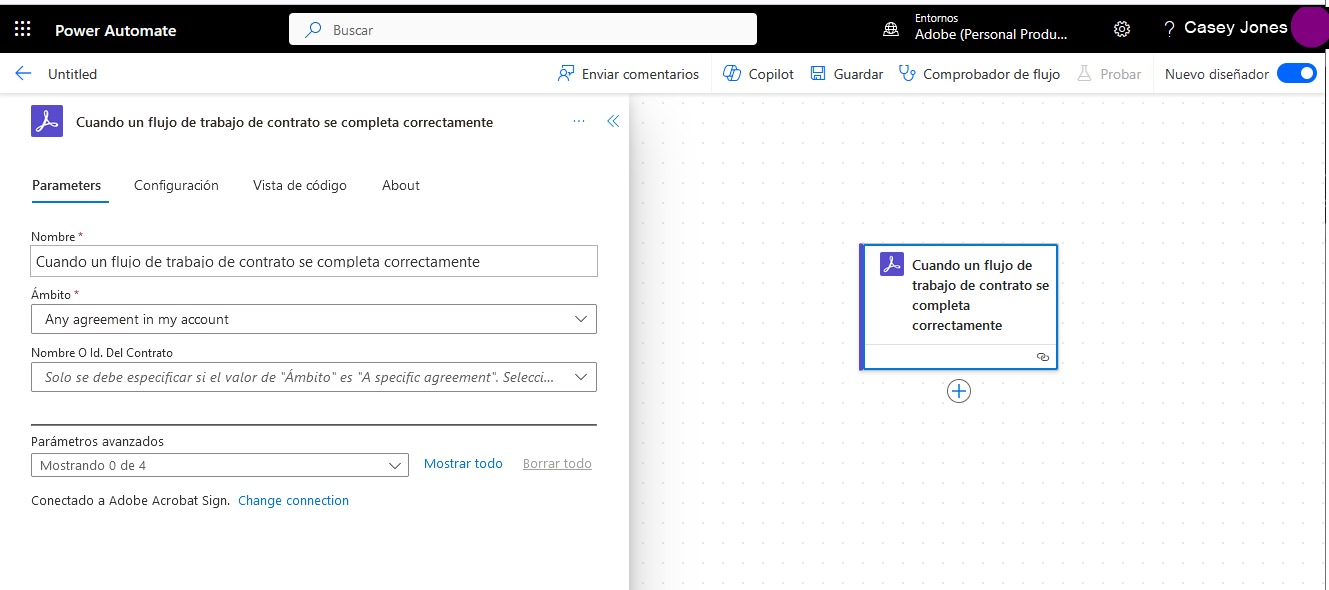Click Mostrar todo to reveal advanced parameters
The height and width of the screenshot is (590, 1329).
point(463,463)
